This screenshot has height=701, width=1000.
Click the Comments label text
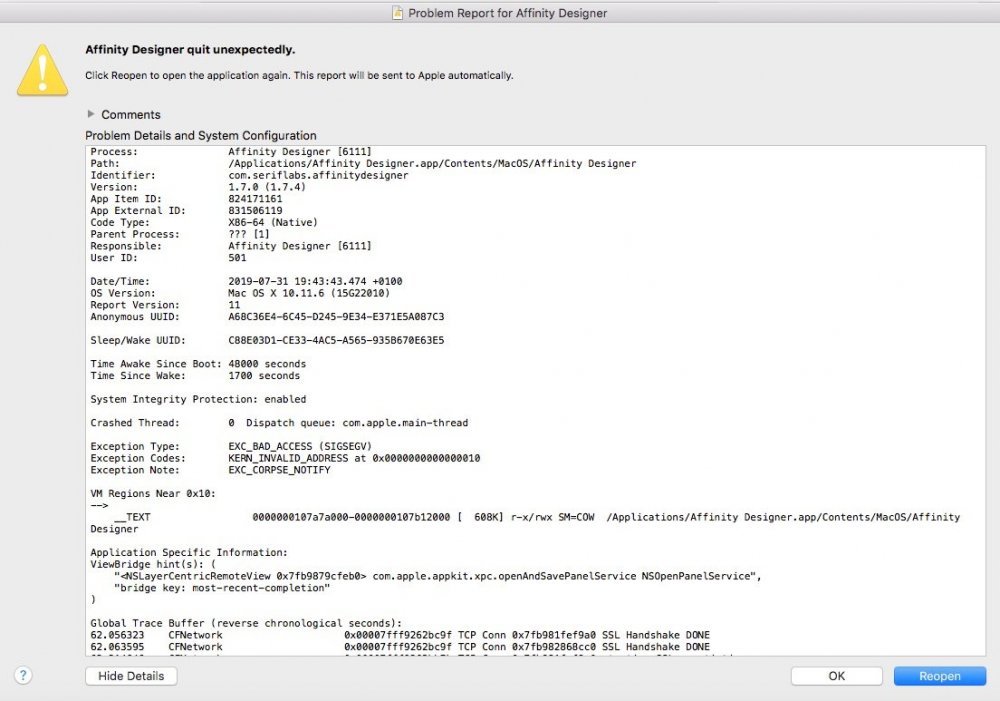(131, 114)
